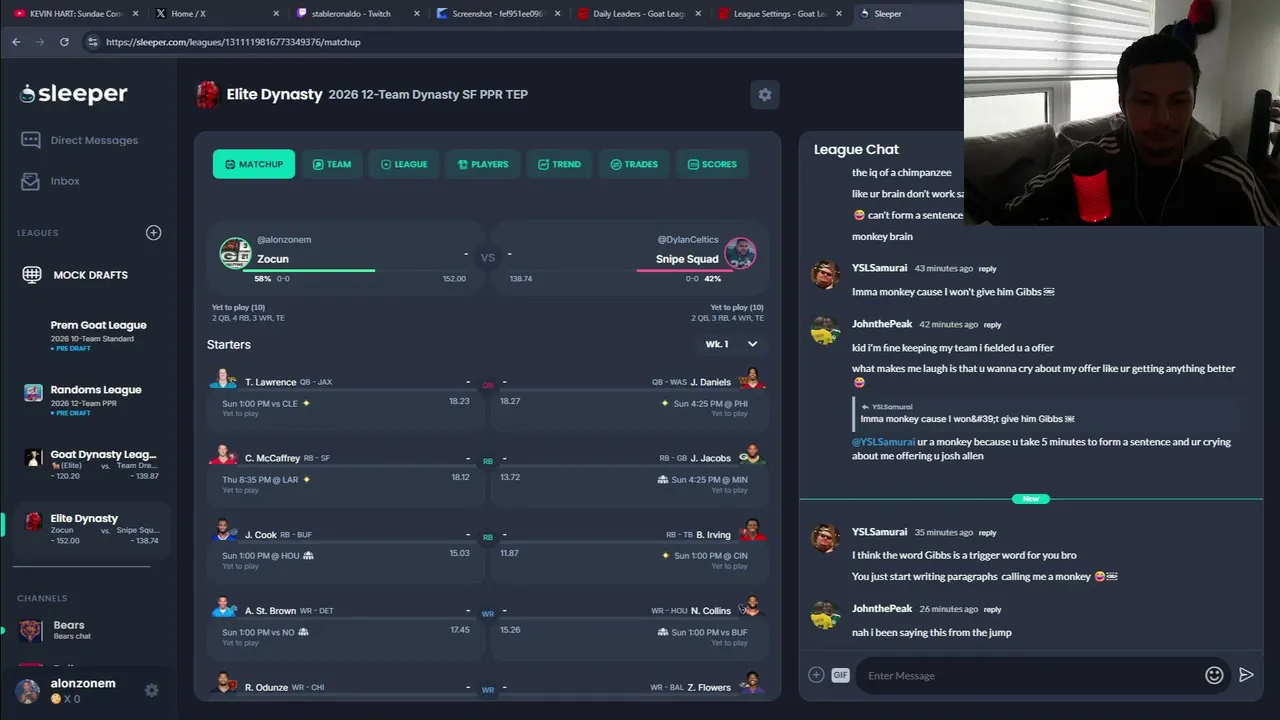Open the Trades tab

pyautogui.click(x=634, y=164)
